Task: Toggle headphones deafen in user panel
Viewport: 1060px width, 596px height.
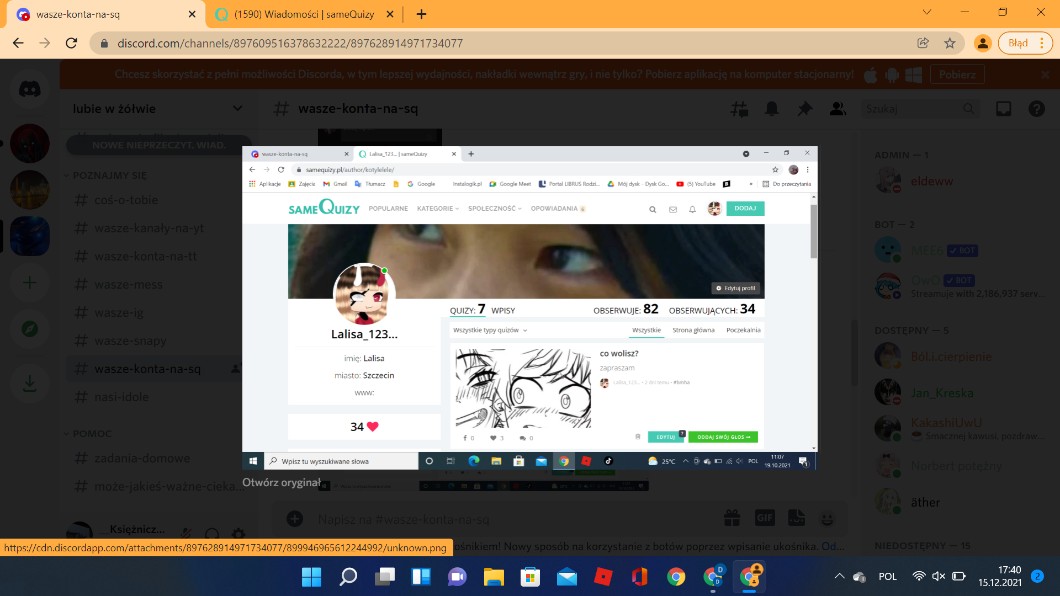Action: [x=211, y=535]
